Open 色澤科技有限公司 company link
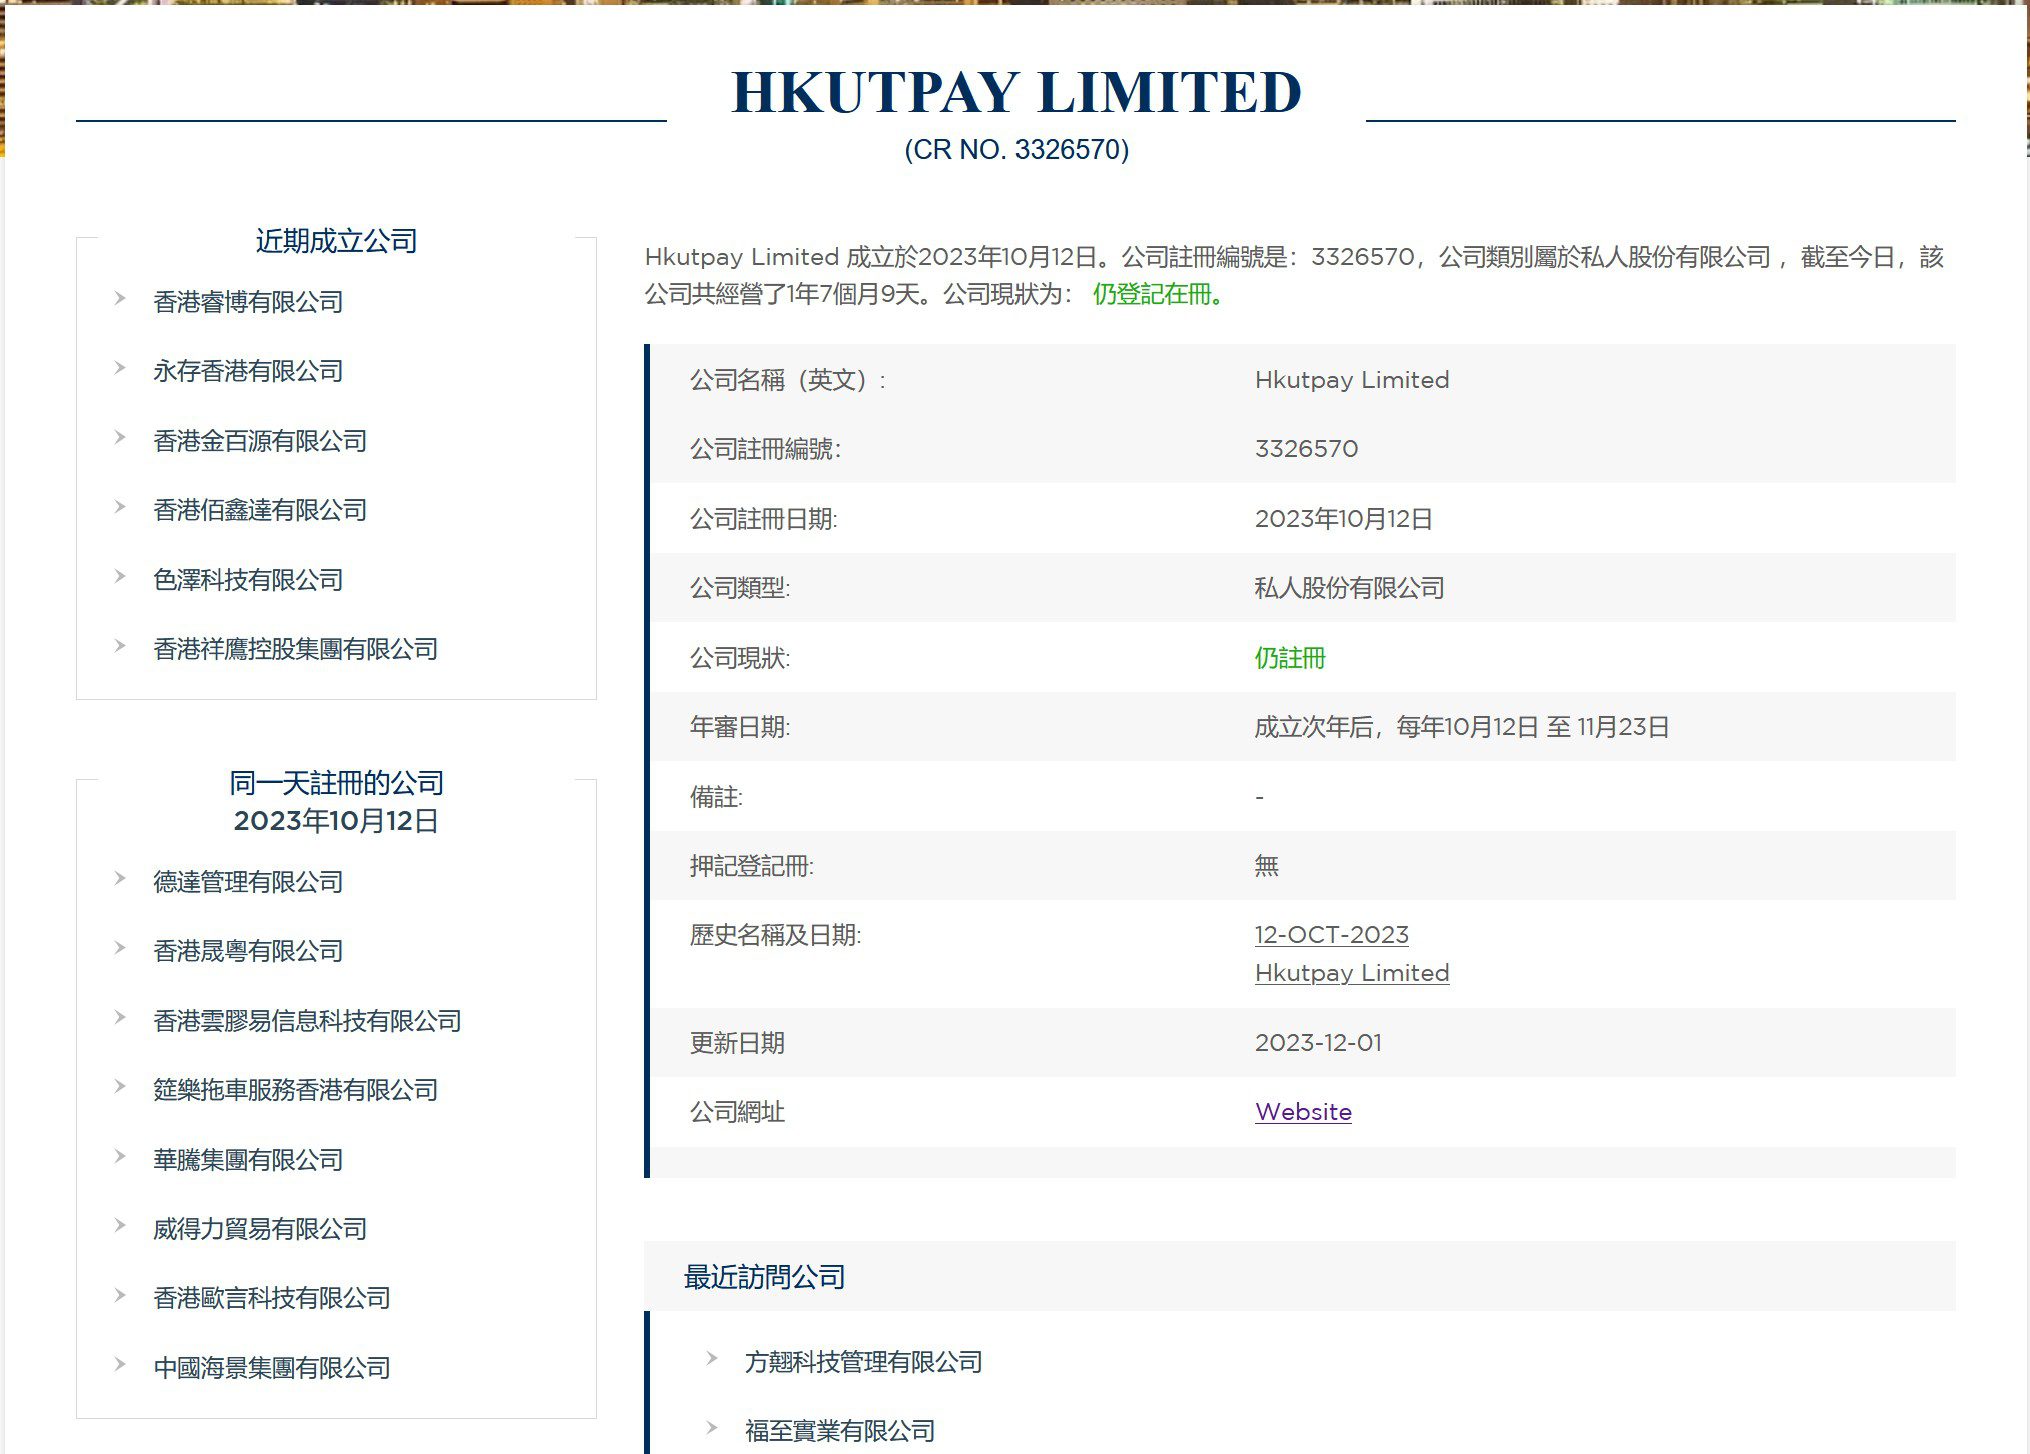The height and width of the screenshot is (1454, 2030). 248,580
